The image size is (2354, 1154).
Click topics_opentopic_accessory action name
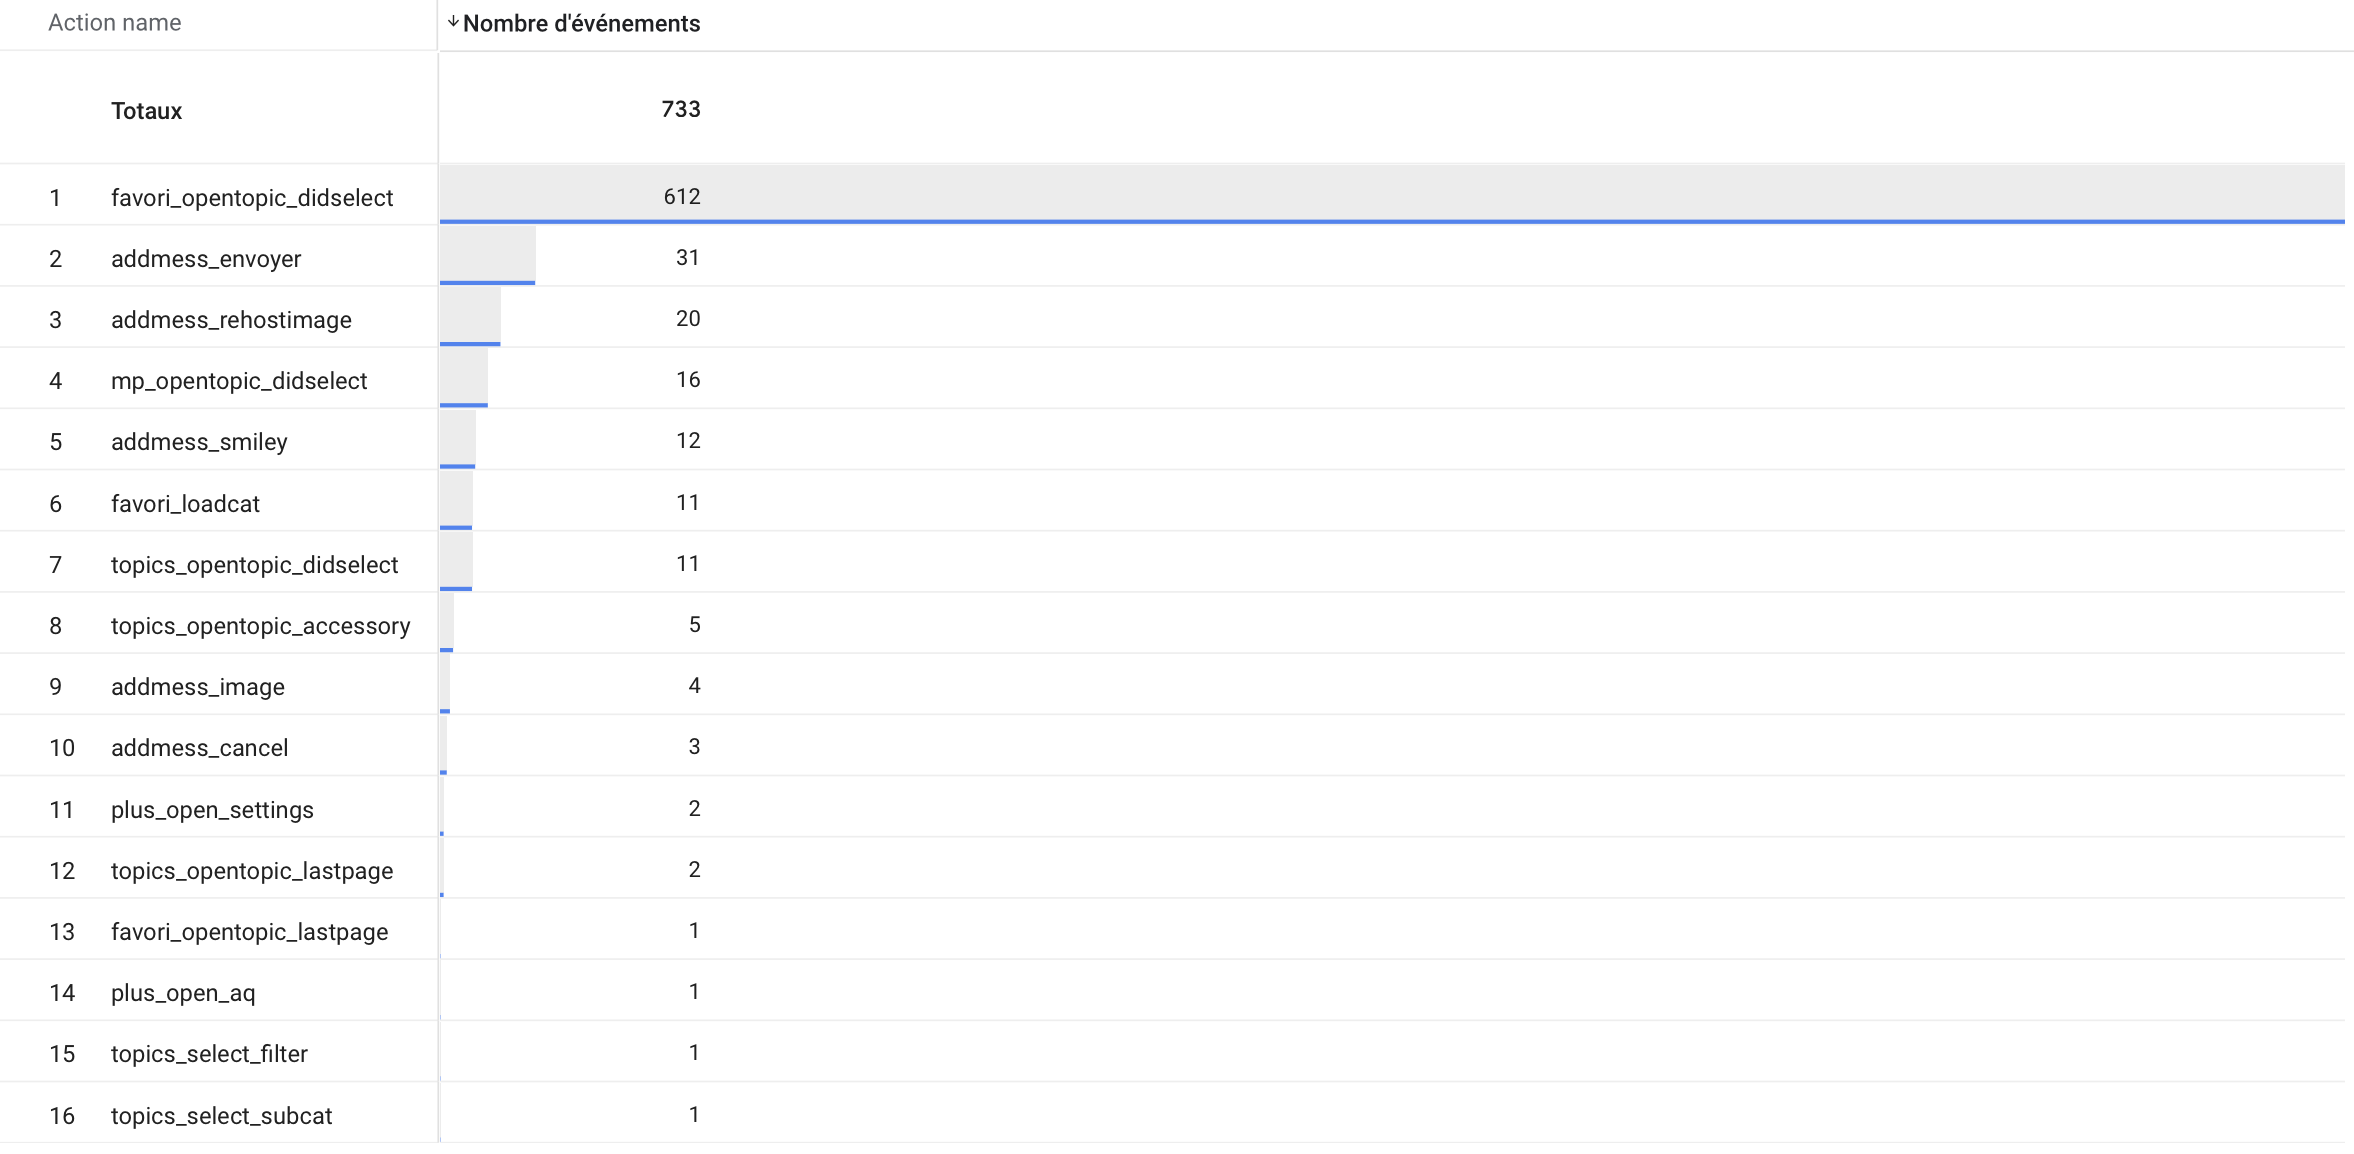260,626
